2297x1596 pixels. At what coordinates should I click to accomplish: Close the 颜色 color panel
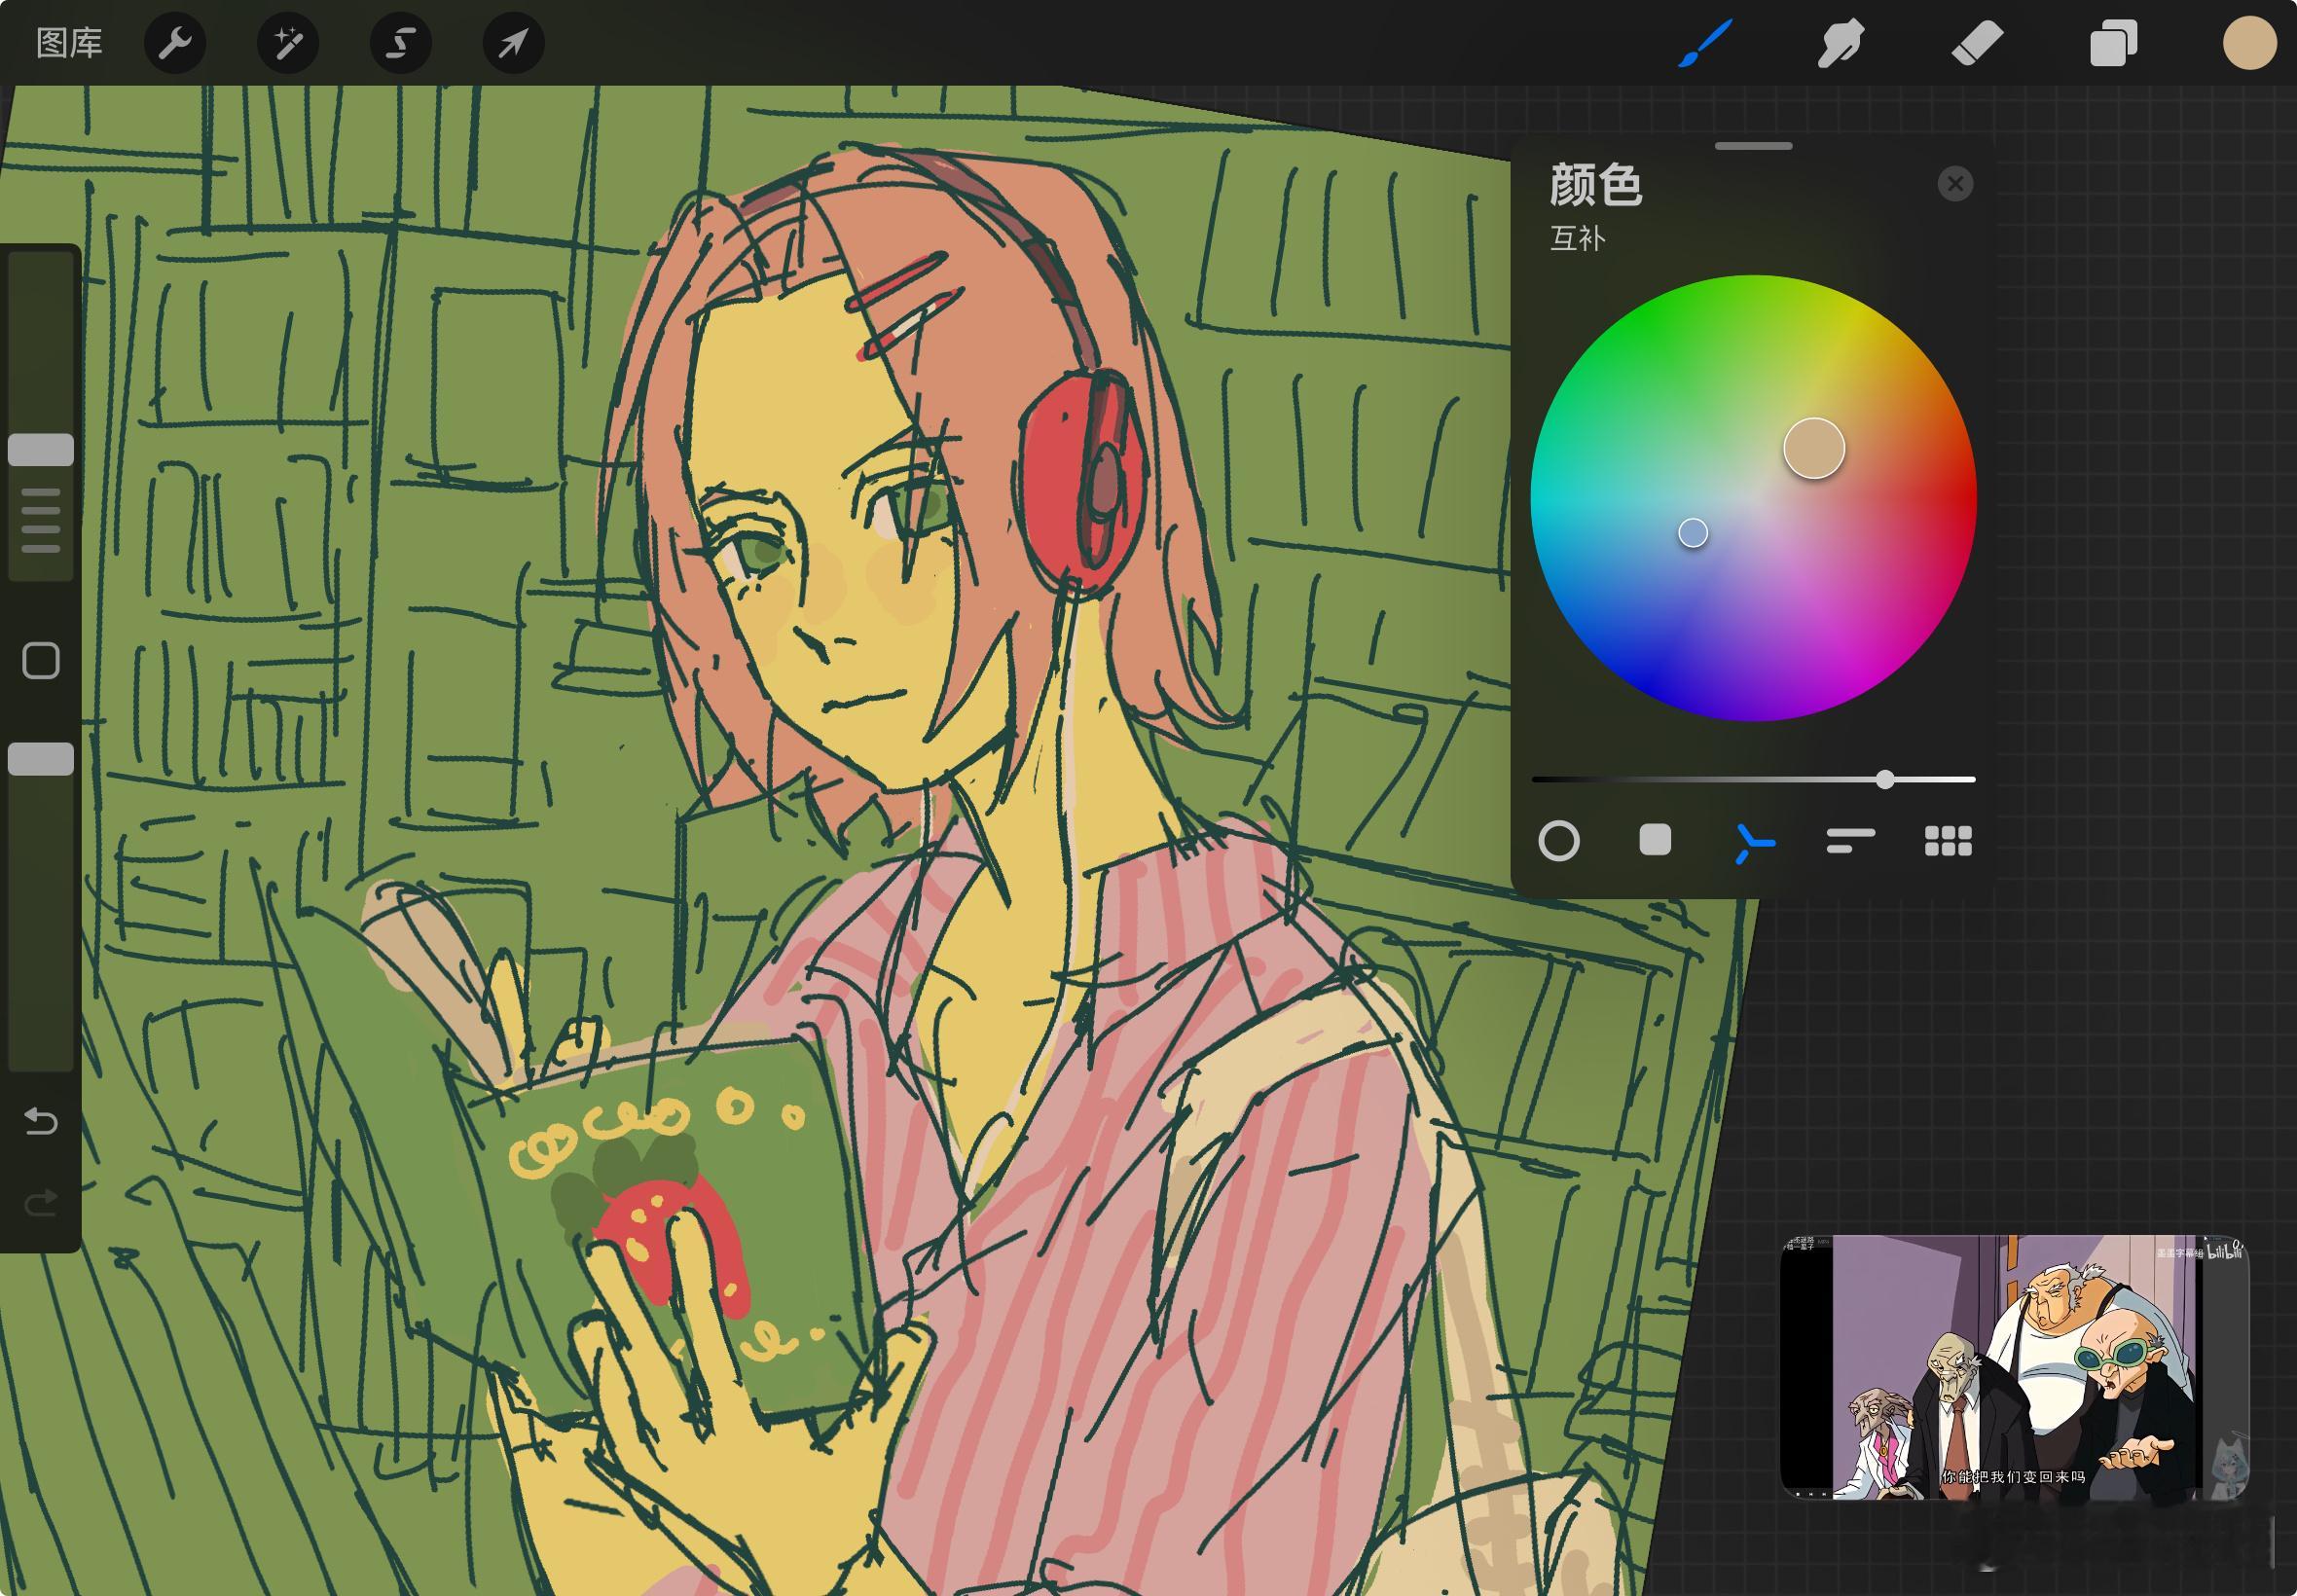coord(1955,184)
